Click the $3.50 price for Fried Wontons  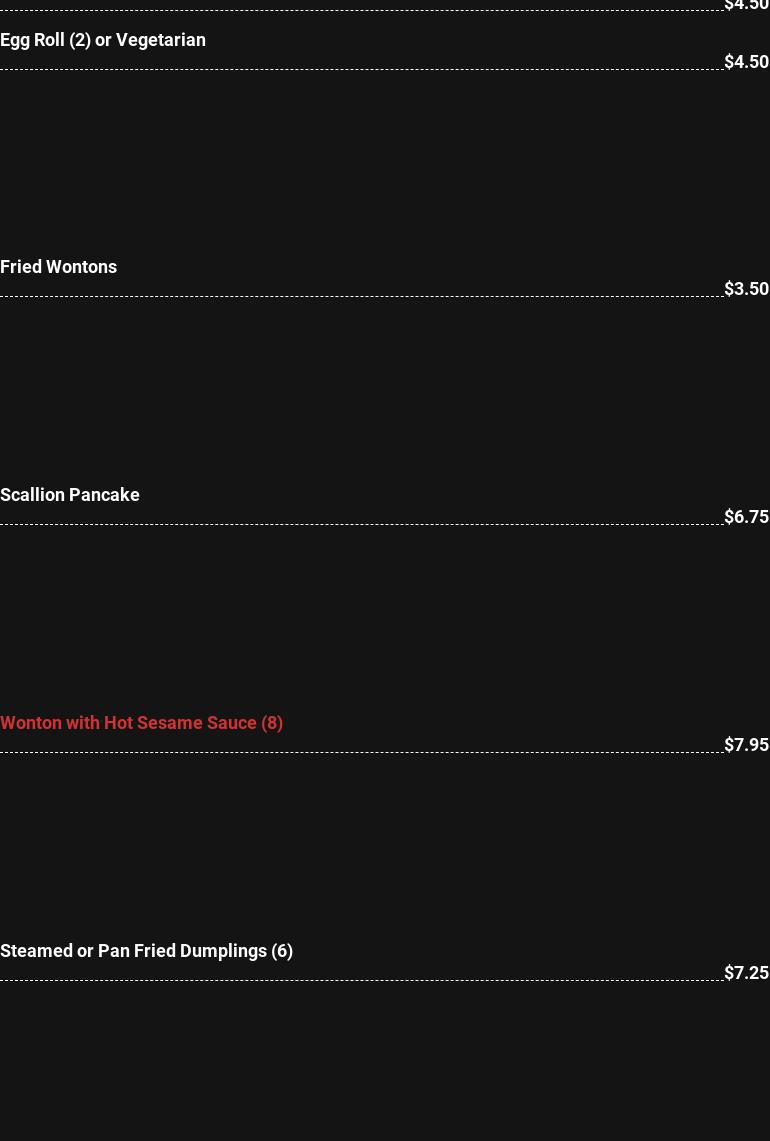(746, 289)
